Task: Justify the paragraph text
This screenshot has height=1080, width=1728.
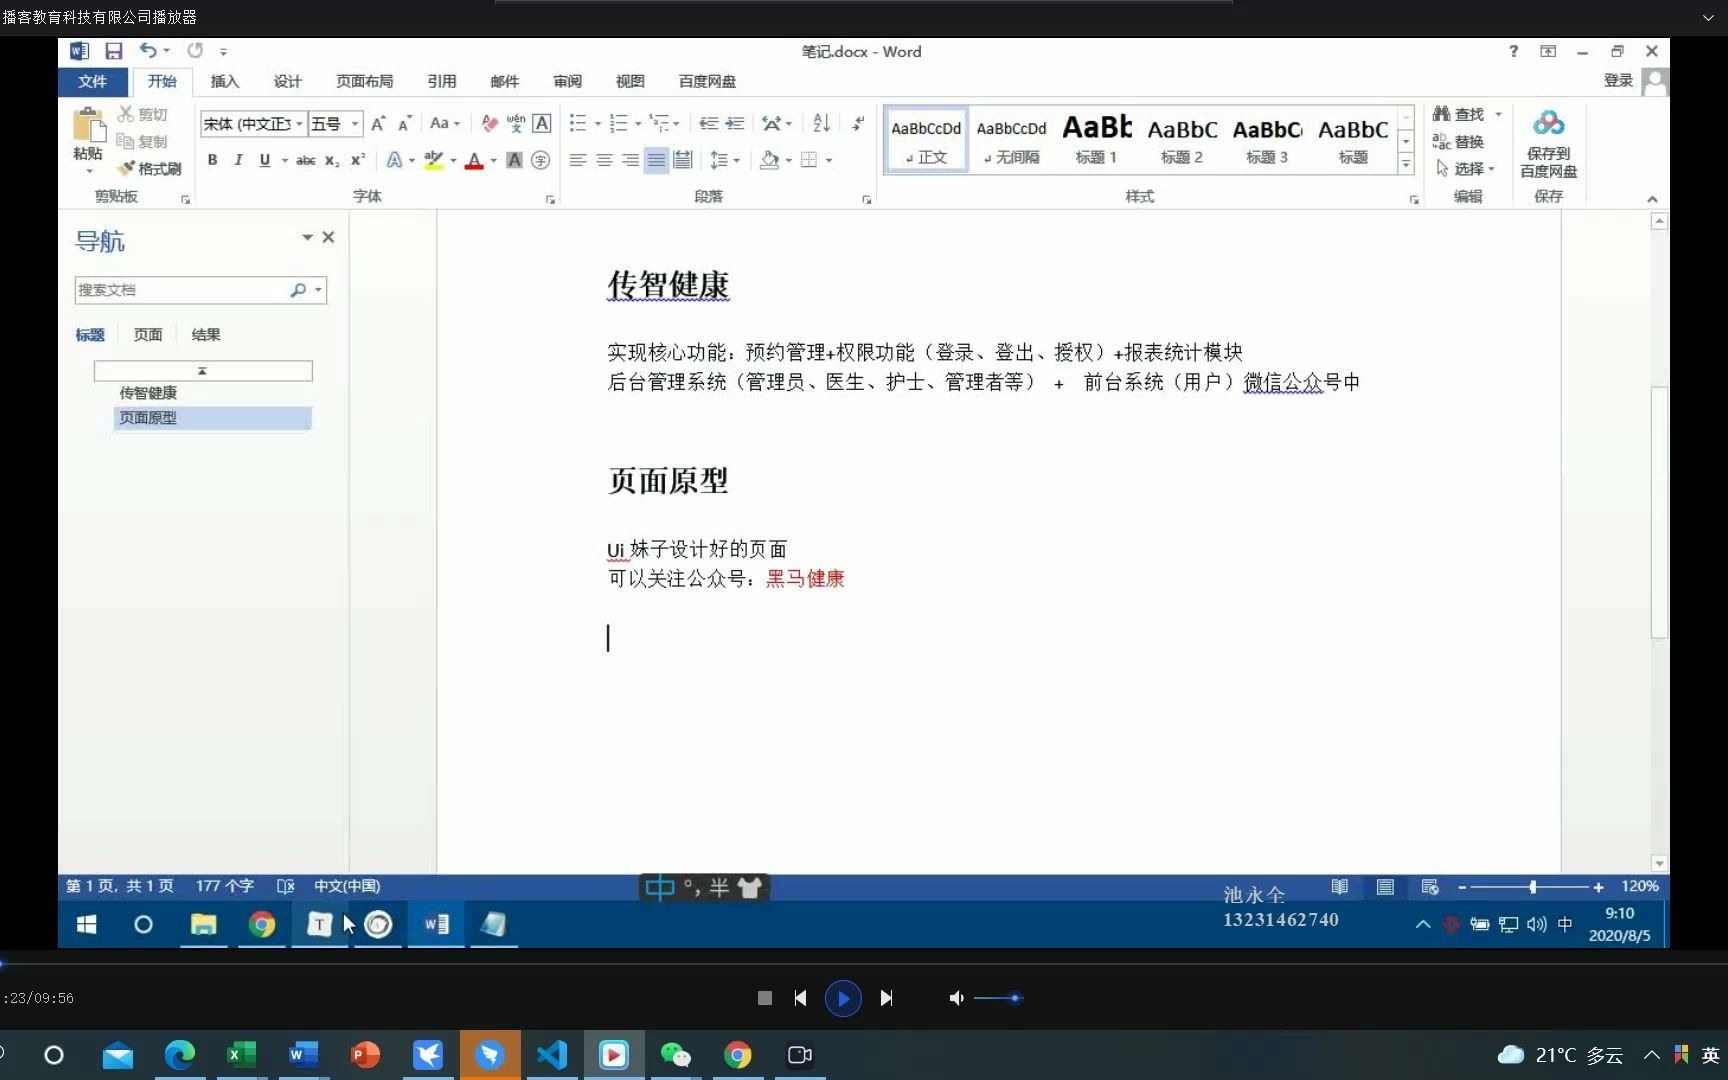Action: pyautogui.click(x=656, y=160)
